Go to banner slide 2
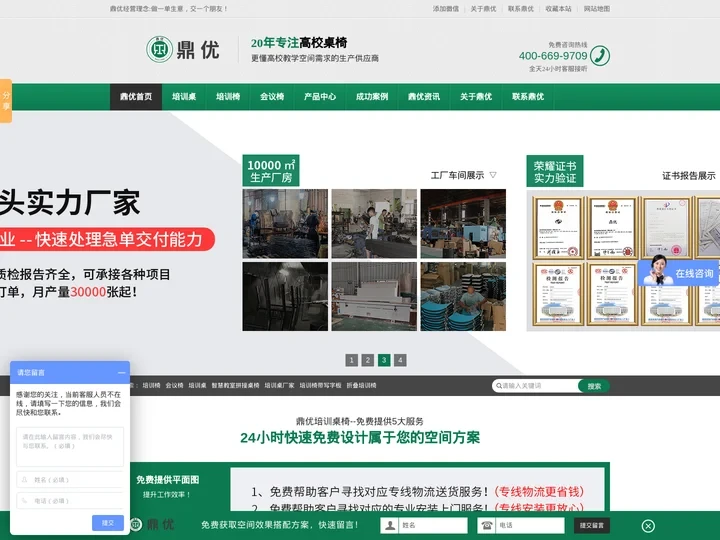Viewport: 720px width, 540px height. pos(367,360)
